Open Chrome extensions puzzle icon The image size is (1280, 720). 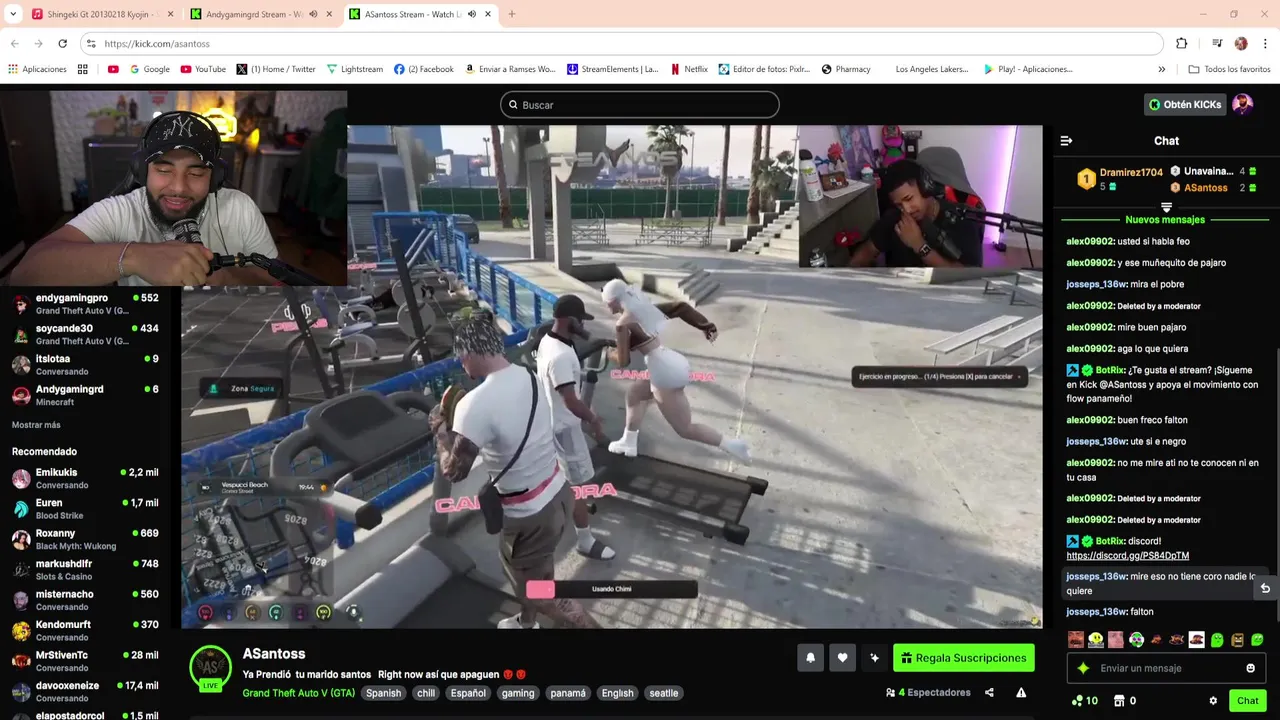(1181, 44)
